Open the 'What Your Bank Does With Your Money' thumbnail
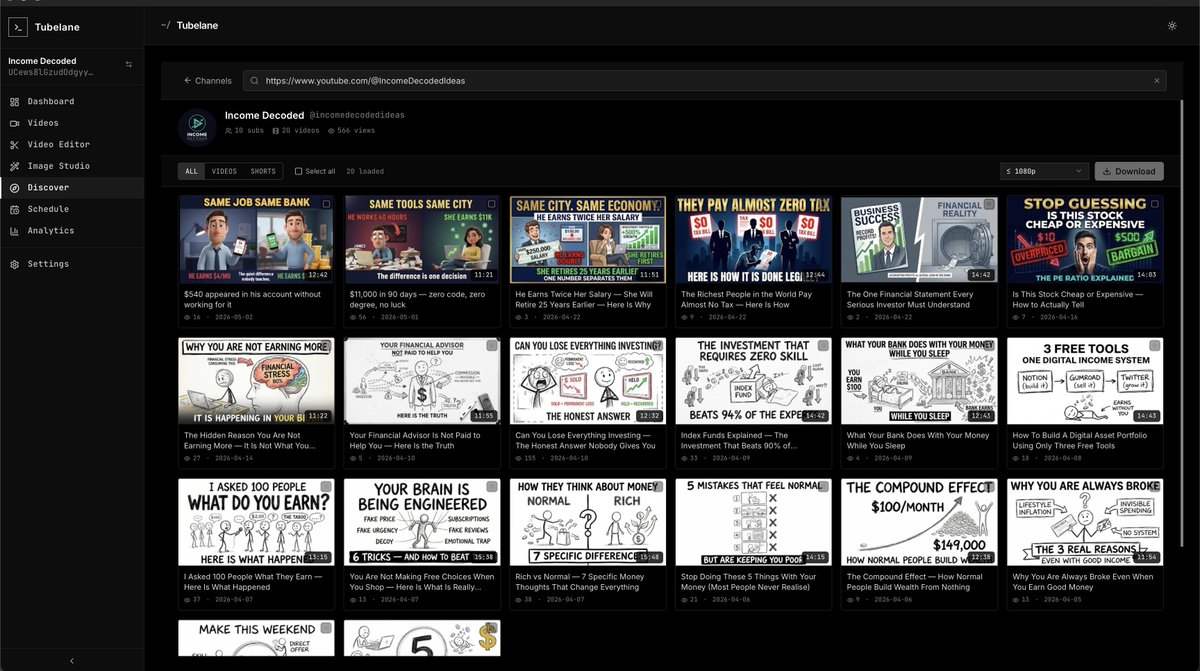The image size is (1200, 671). 919,381
